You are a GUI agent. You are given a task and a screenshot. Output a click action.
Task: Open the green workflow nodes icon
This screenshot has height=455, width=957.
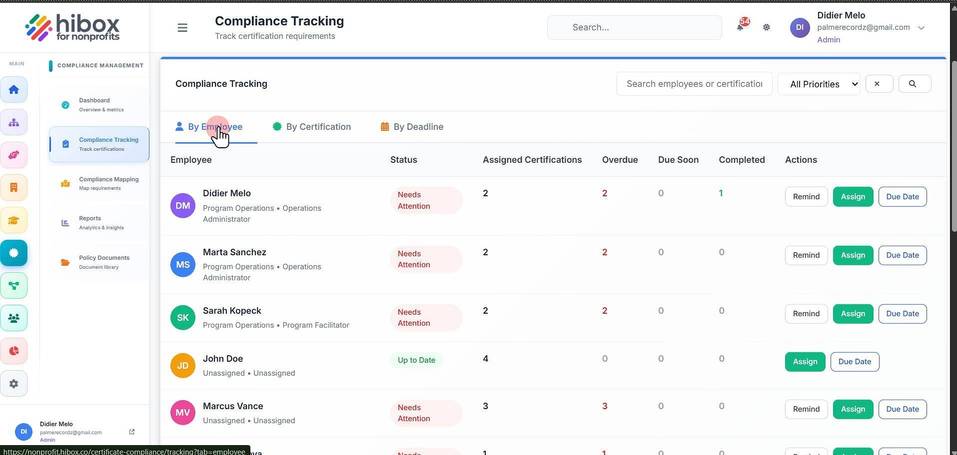(13, 285)
